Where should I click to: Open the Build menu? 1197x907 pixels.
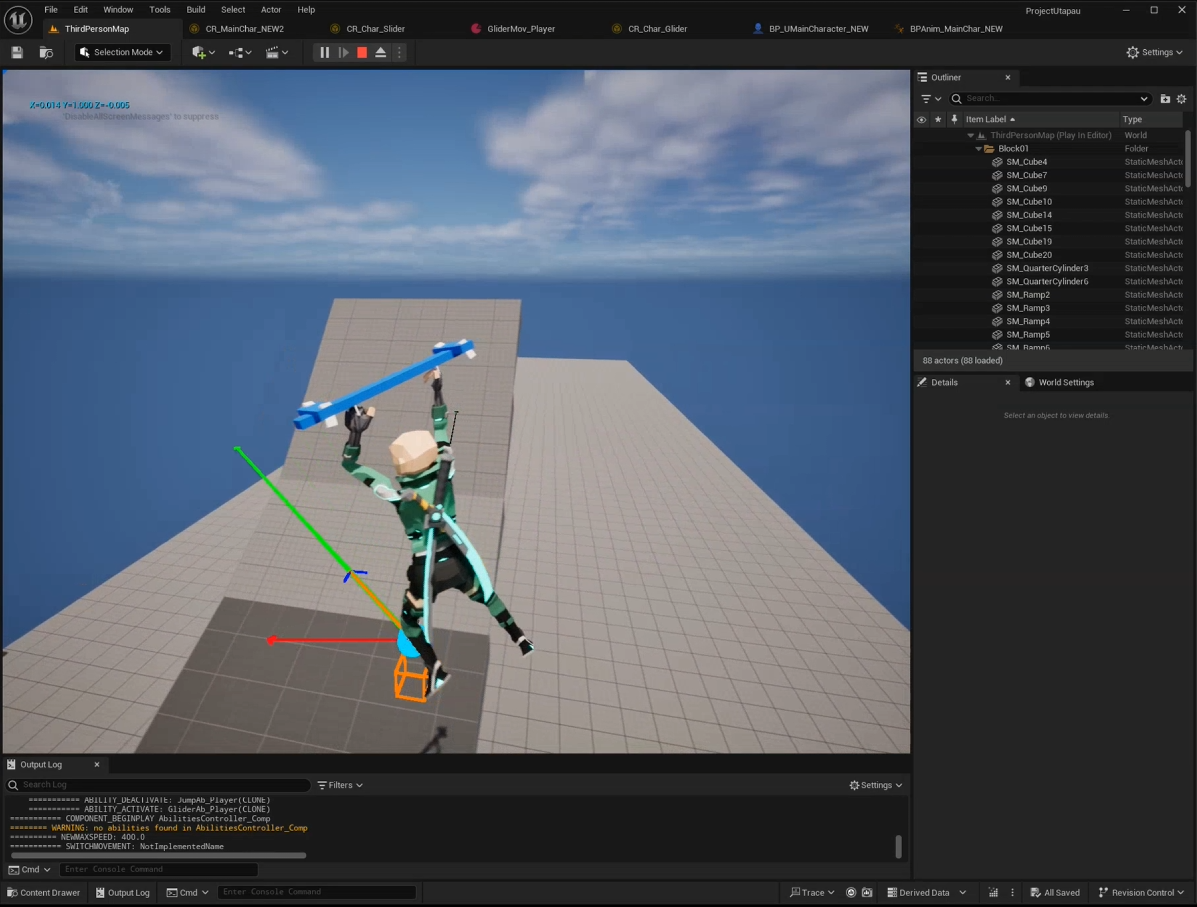pos(196,10)
